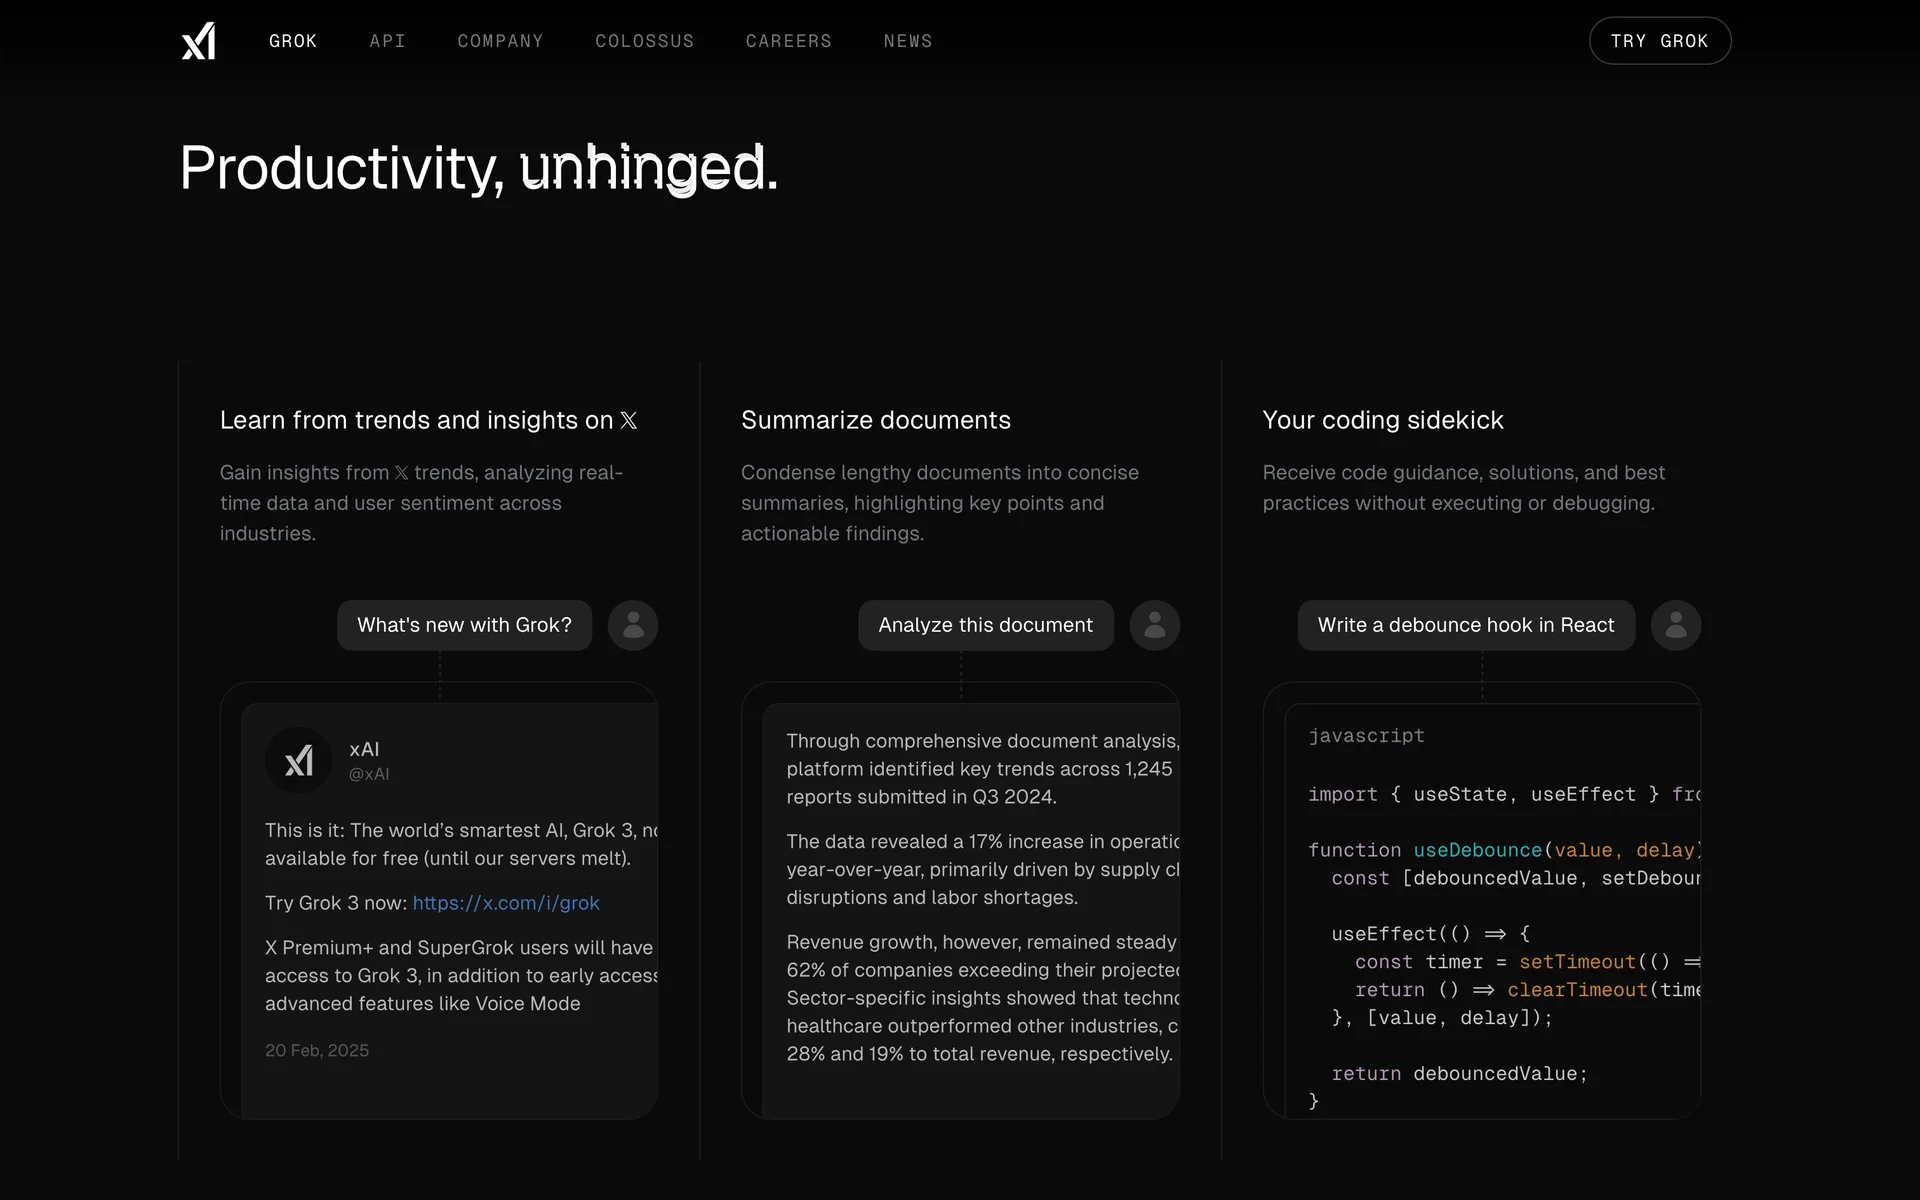The image size is (1920, 1200).
Task: Click the user avatar beside 'Analyze this document'
Action: pos(1154,626)
